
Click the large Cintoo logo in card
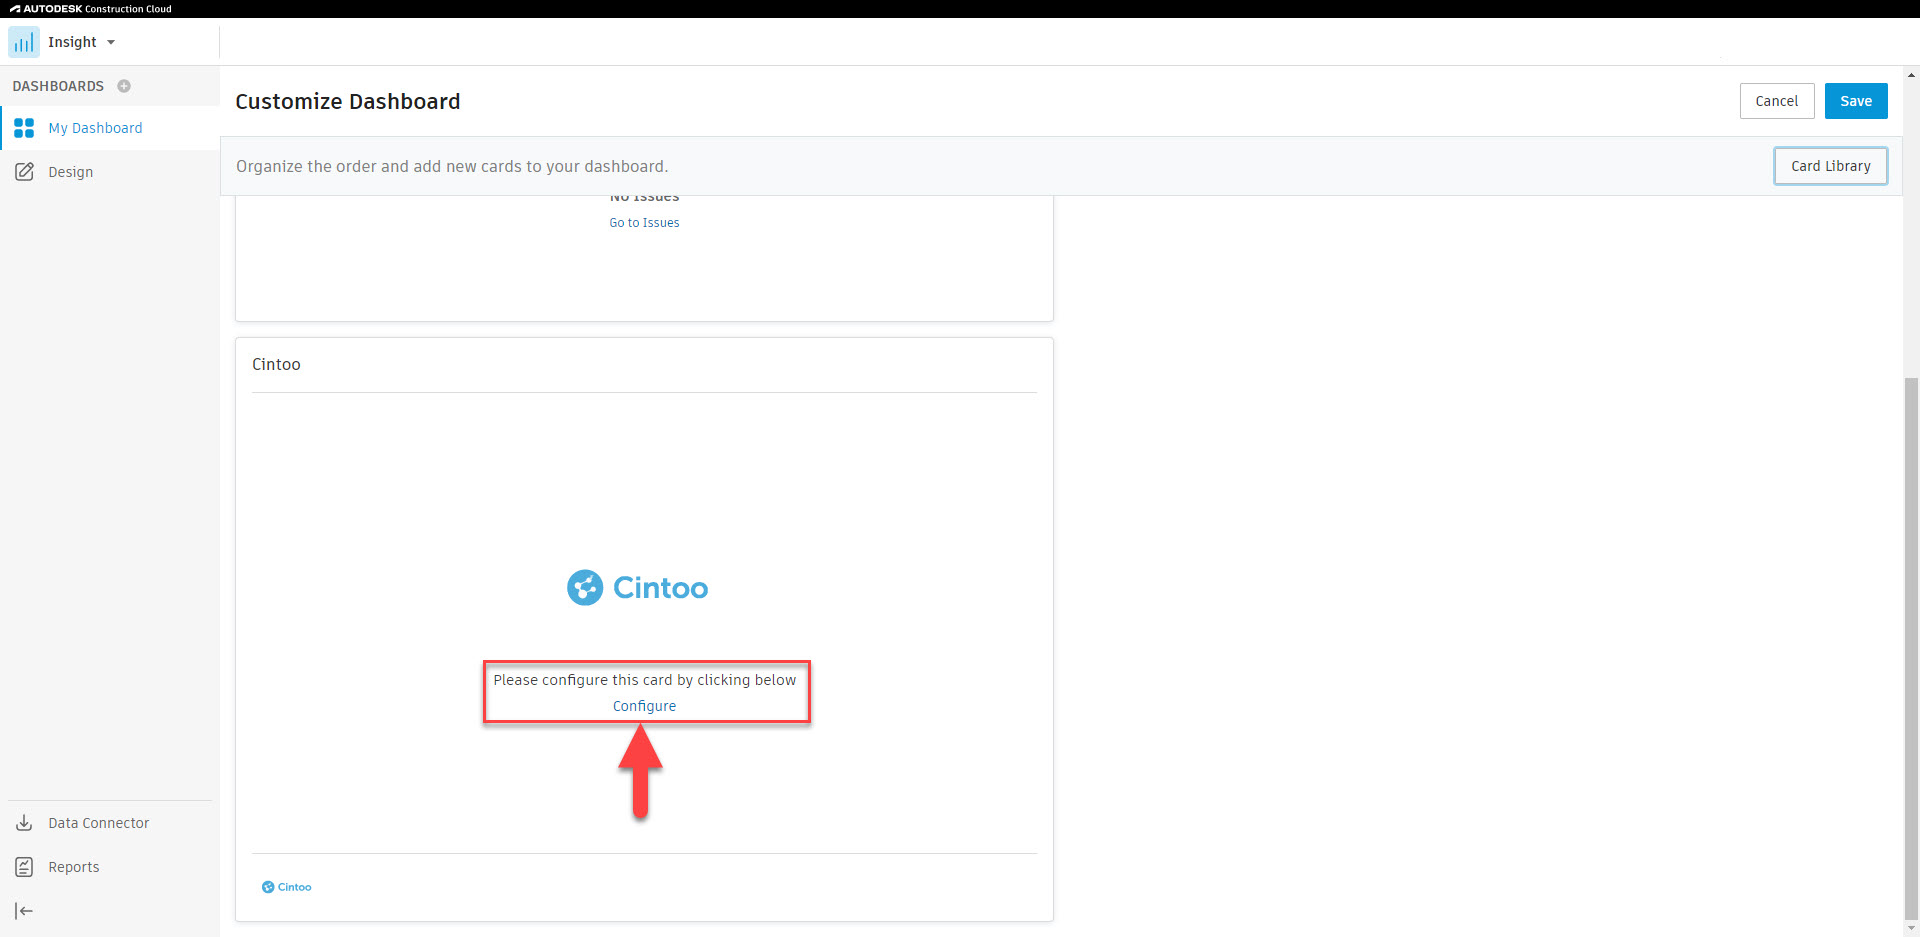click(638, 588)
